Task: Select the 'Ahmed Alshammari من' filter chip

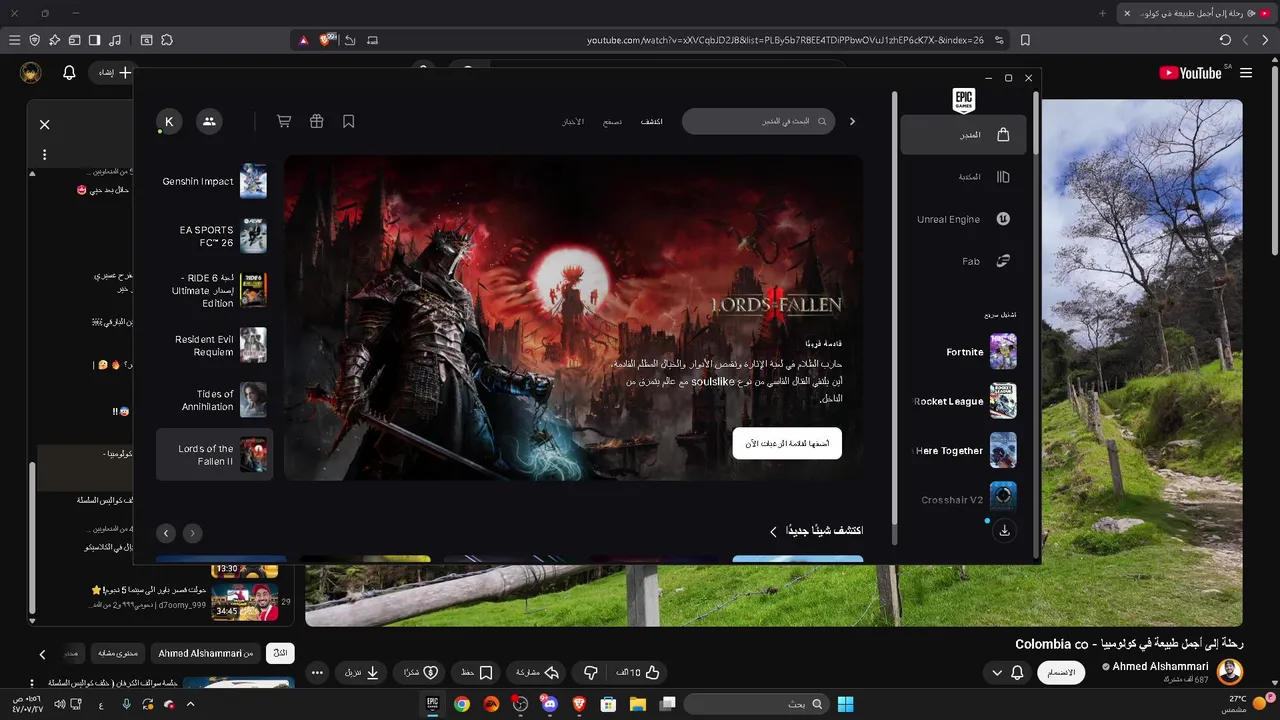Action: (x=206, y=653)
